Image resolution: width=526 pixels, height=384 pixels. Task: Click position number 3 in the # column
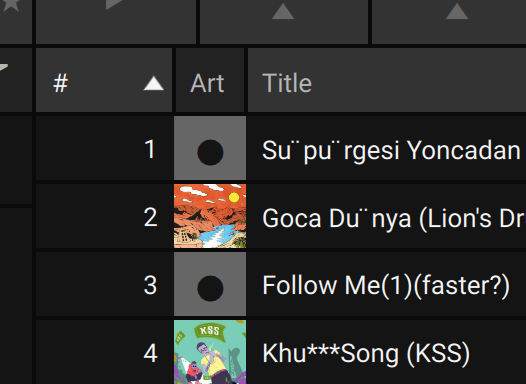150,285
